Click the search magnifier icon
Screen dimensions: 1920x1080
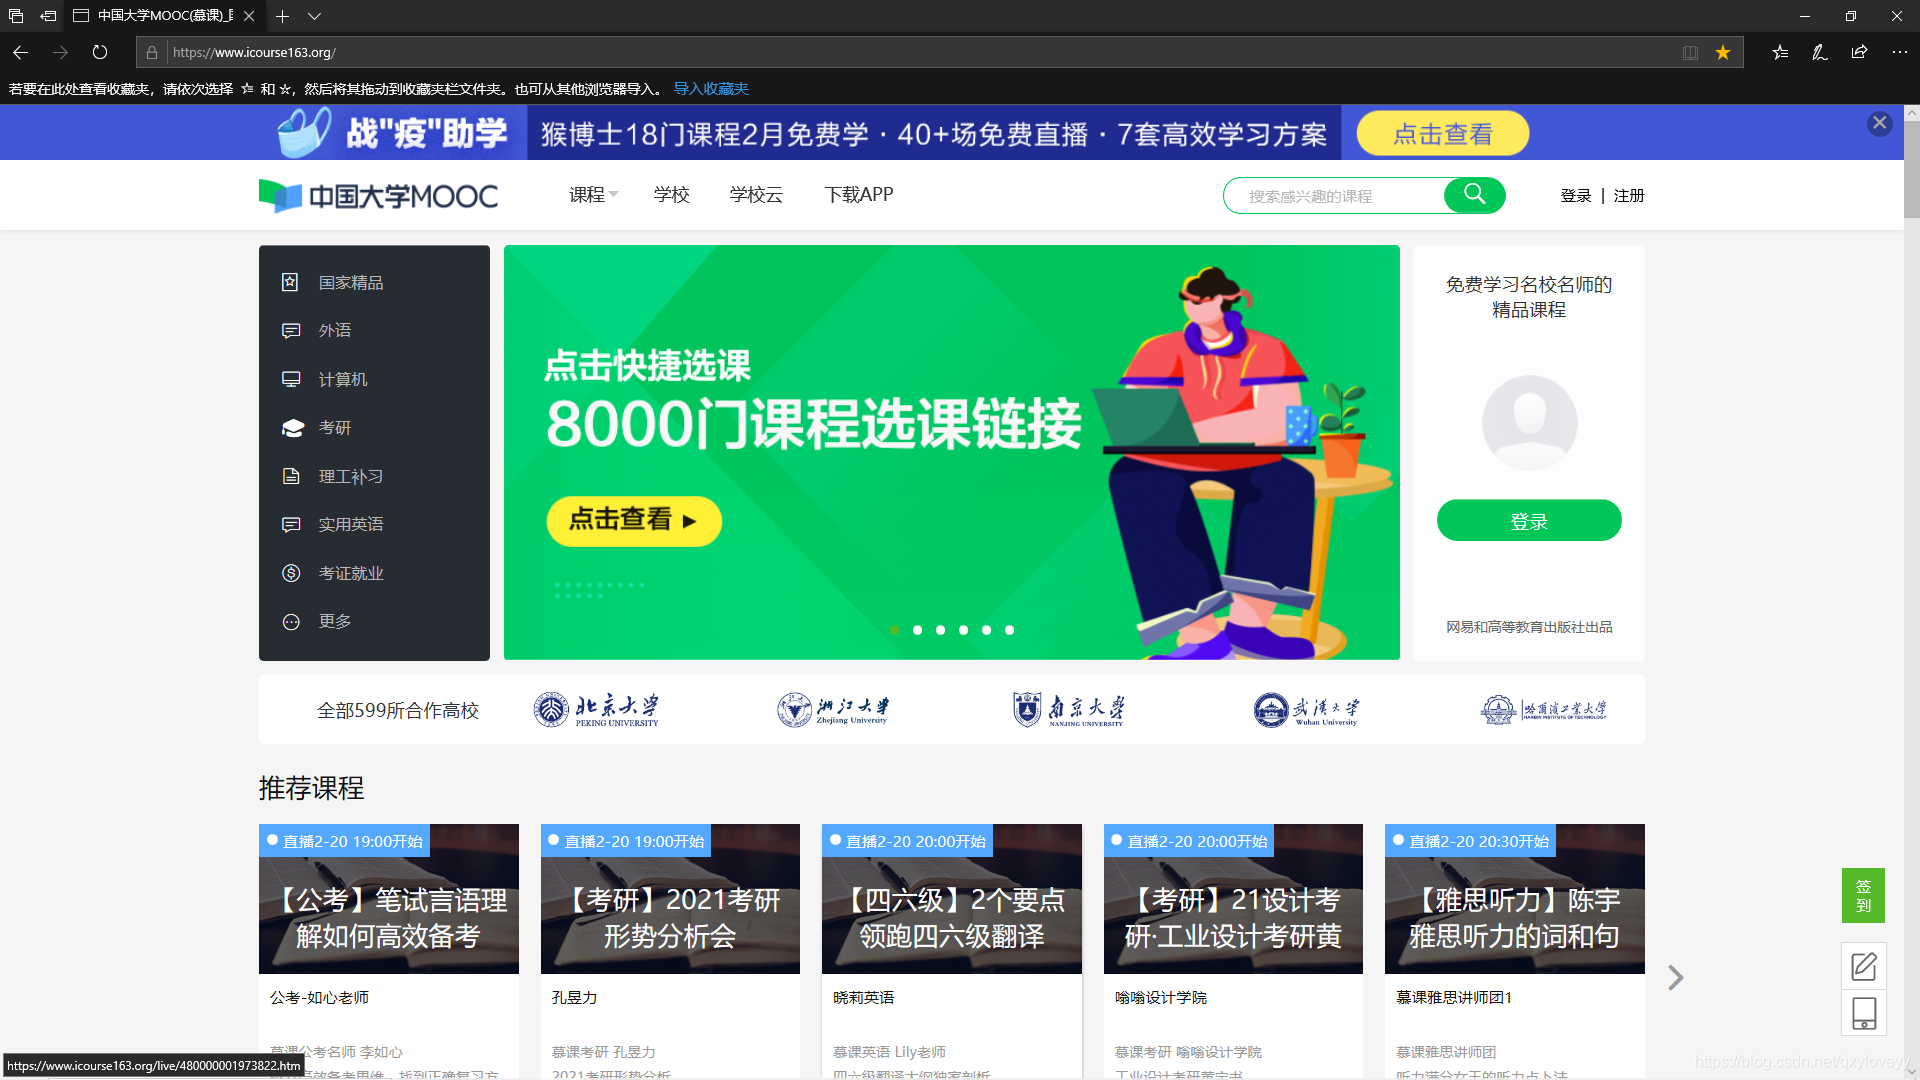tap(1474, 195)
